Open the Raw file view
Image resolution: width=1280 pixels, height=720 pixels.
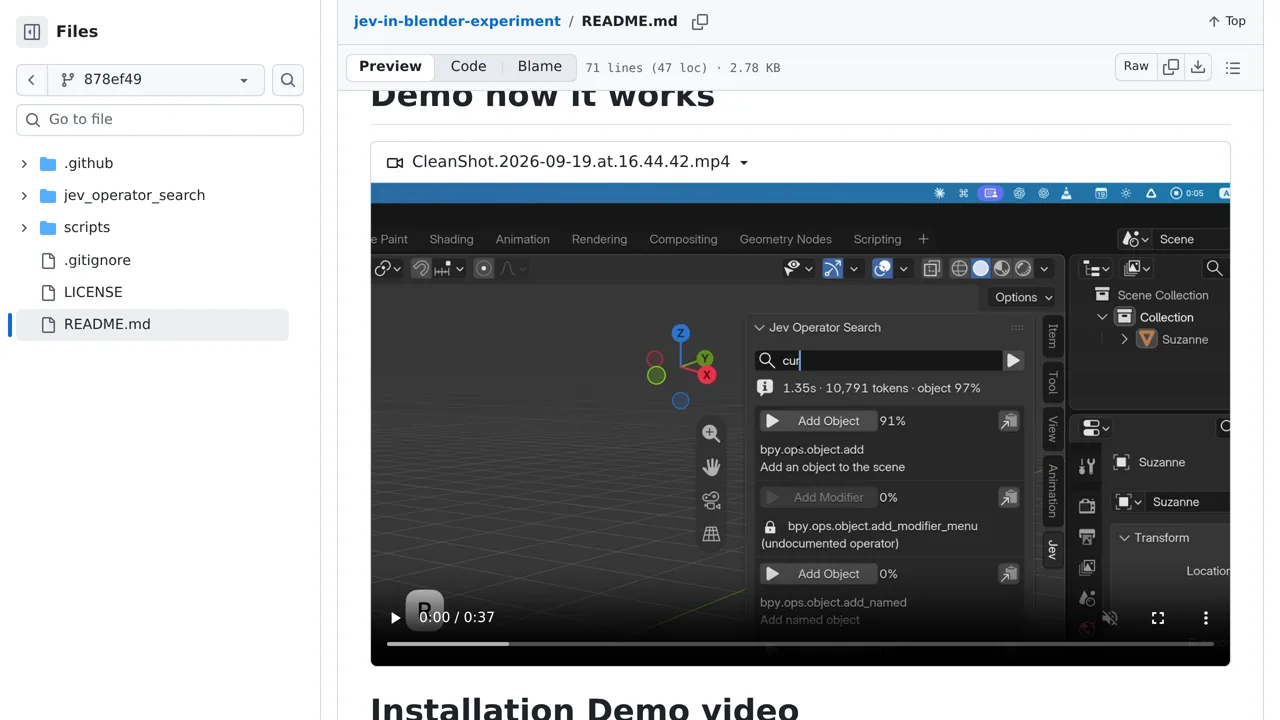(1136, 66)
